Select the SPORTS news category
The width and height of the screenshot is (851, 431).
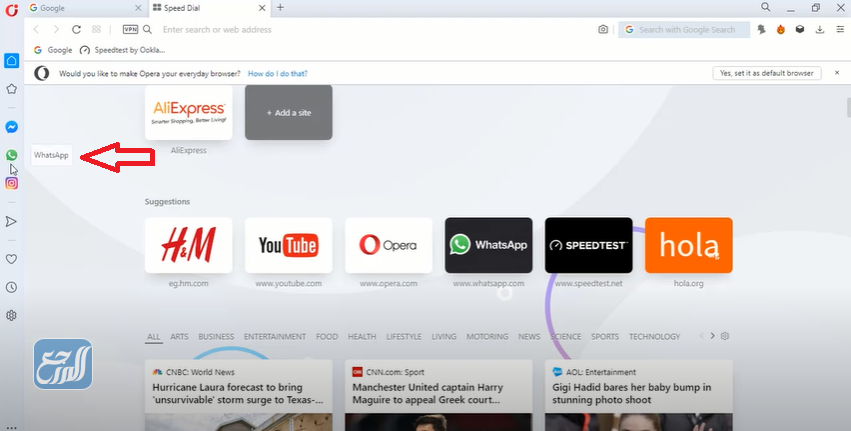[x=605, y=337]
